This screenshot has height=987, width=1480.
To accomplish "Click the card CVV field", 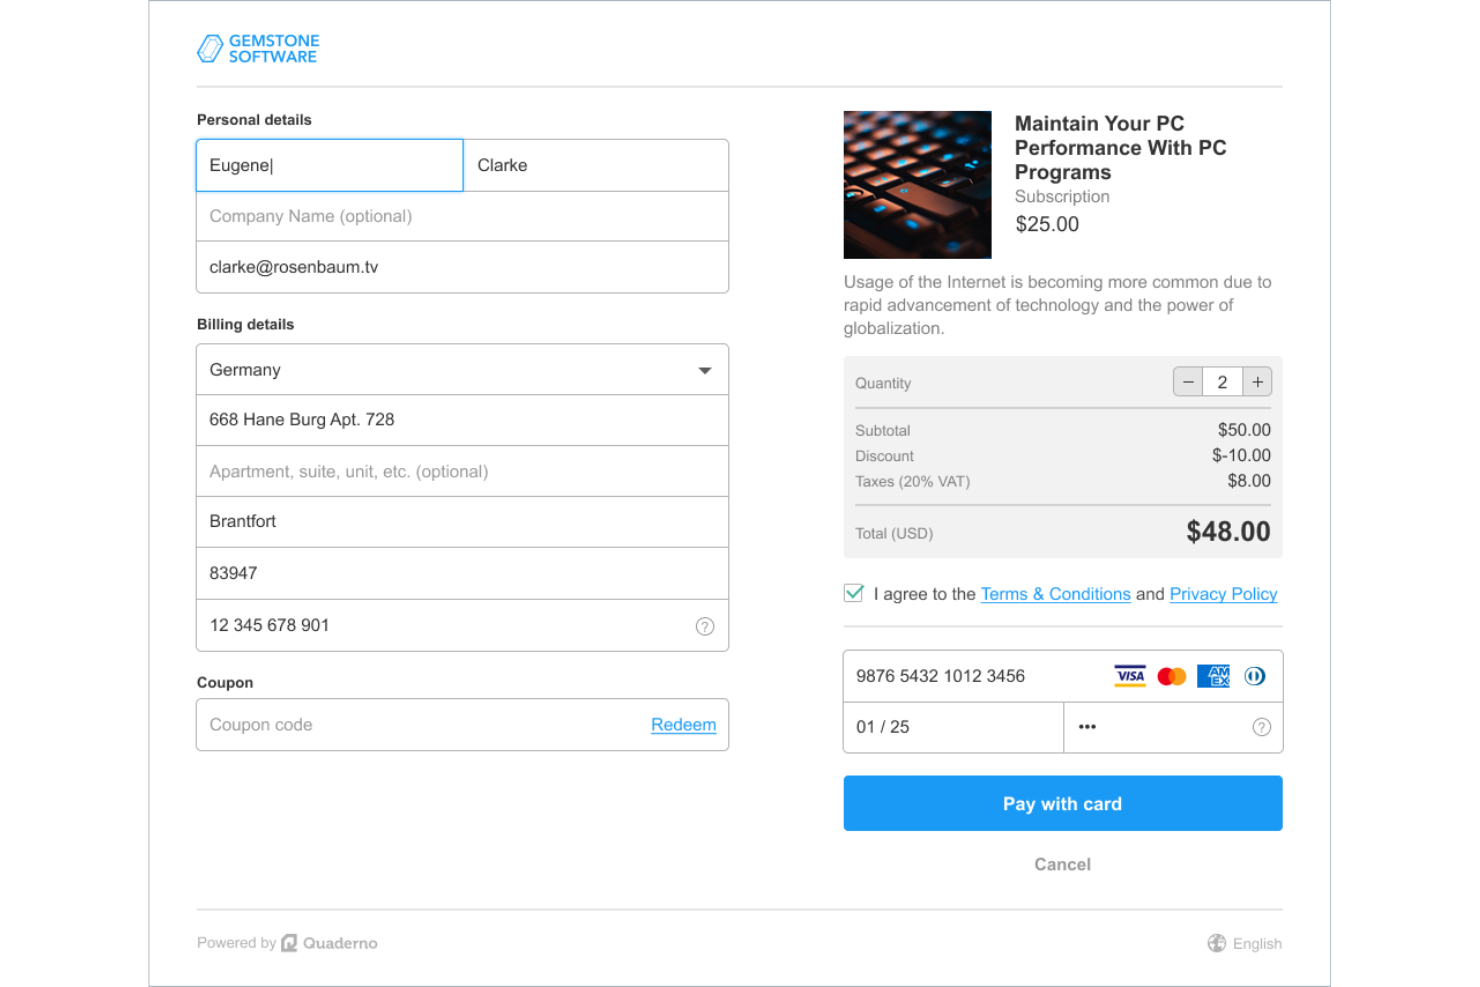I will pos(1173,727).
